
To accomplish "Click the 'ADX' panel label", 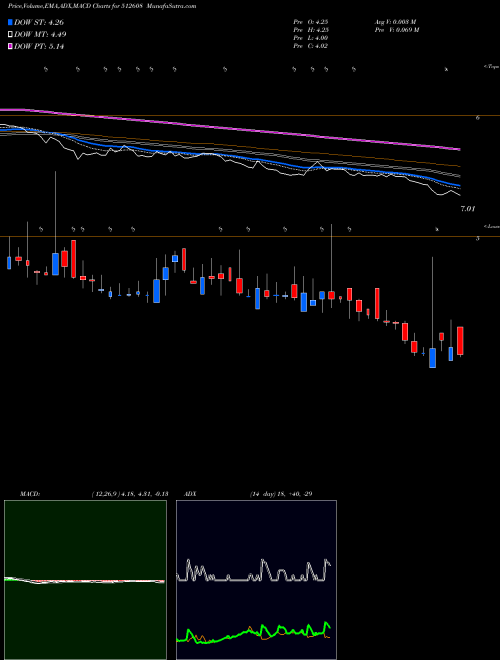I will coord(190,494).
